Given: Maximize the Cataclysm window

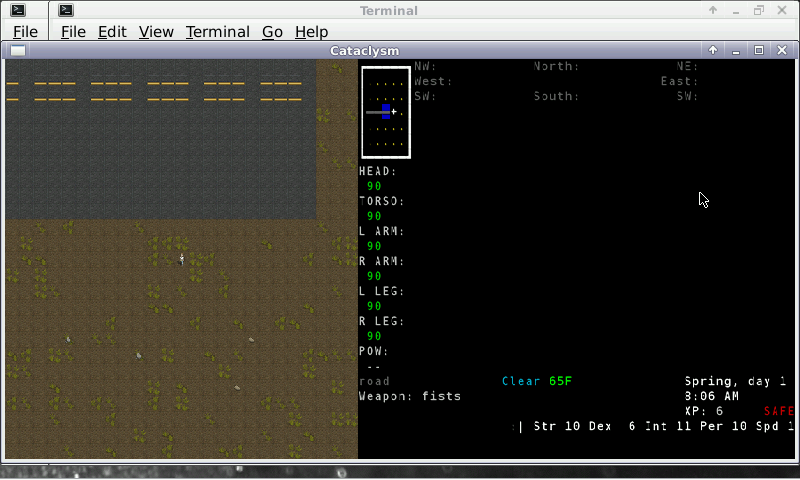Looking at the screenshot, I should 758,50.
